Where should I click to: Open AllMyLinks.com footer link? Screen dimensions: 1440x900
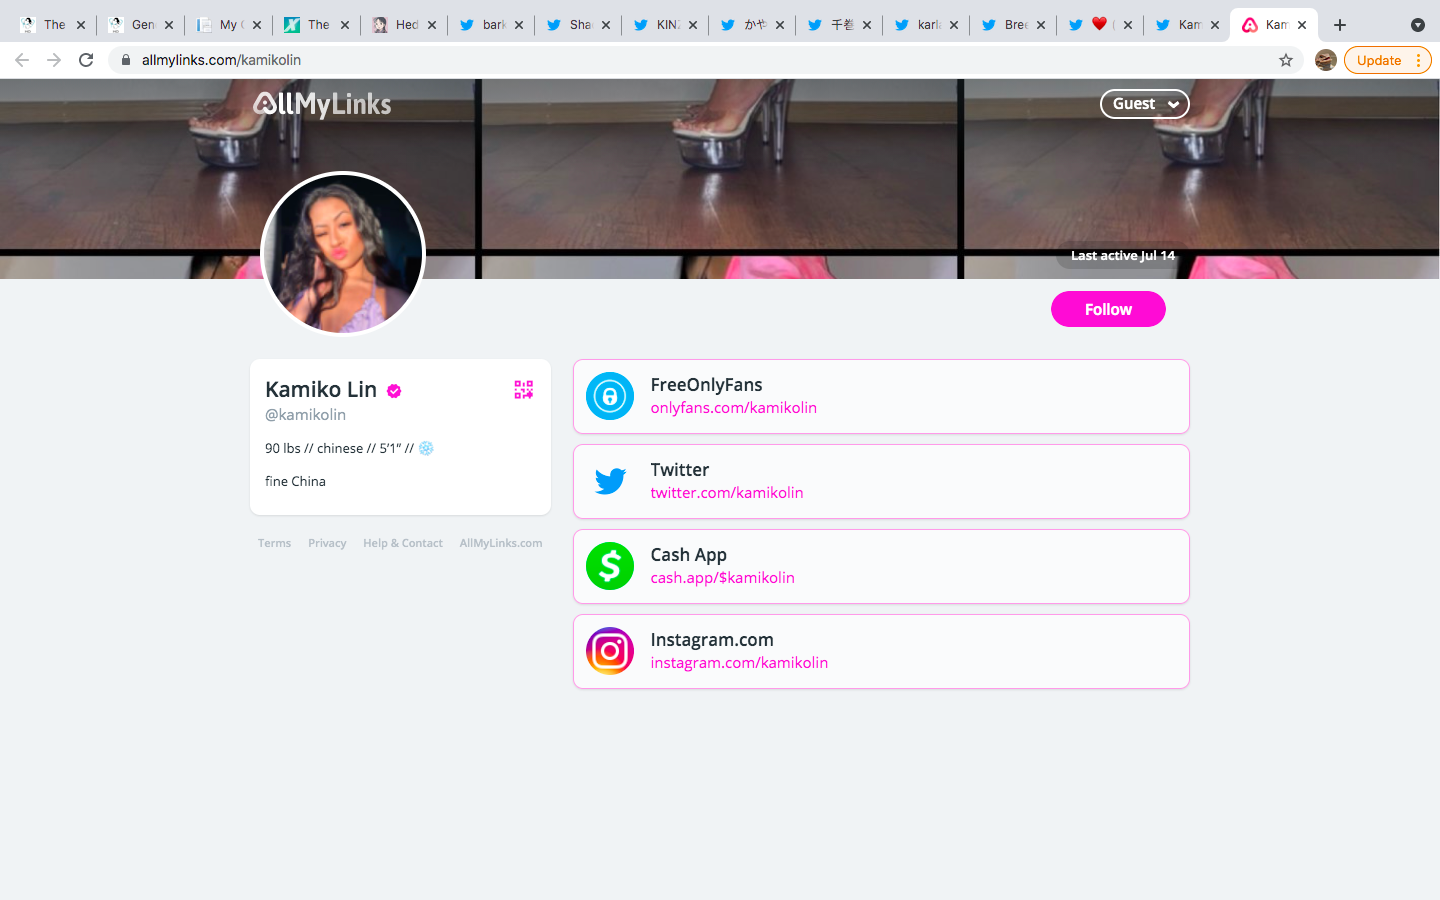tap(501, 543)
